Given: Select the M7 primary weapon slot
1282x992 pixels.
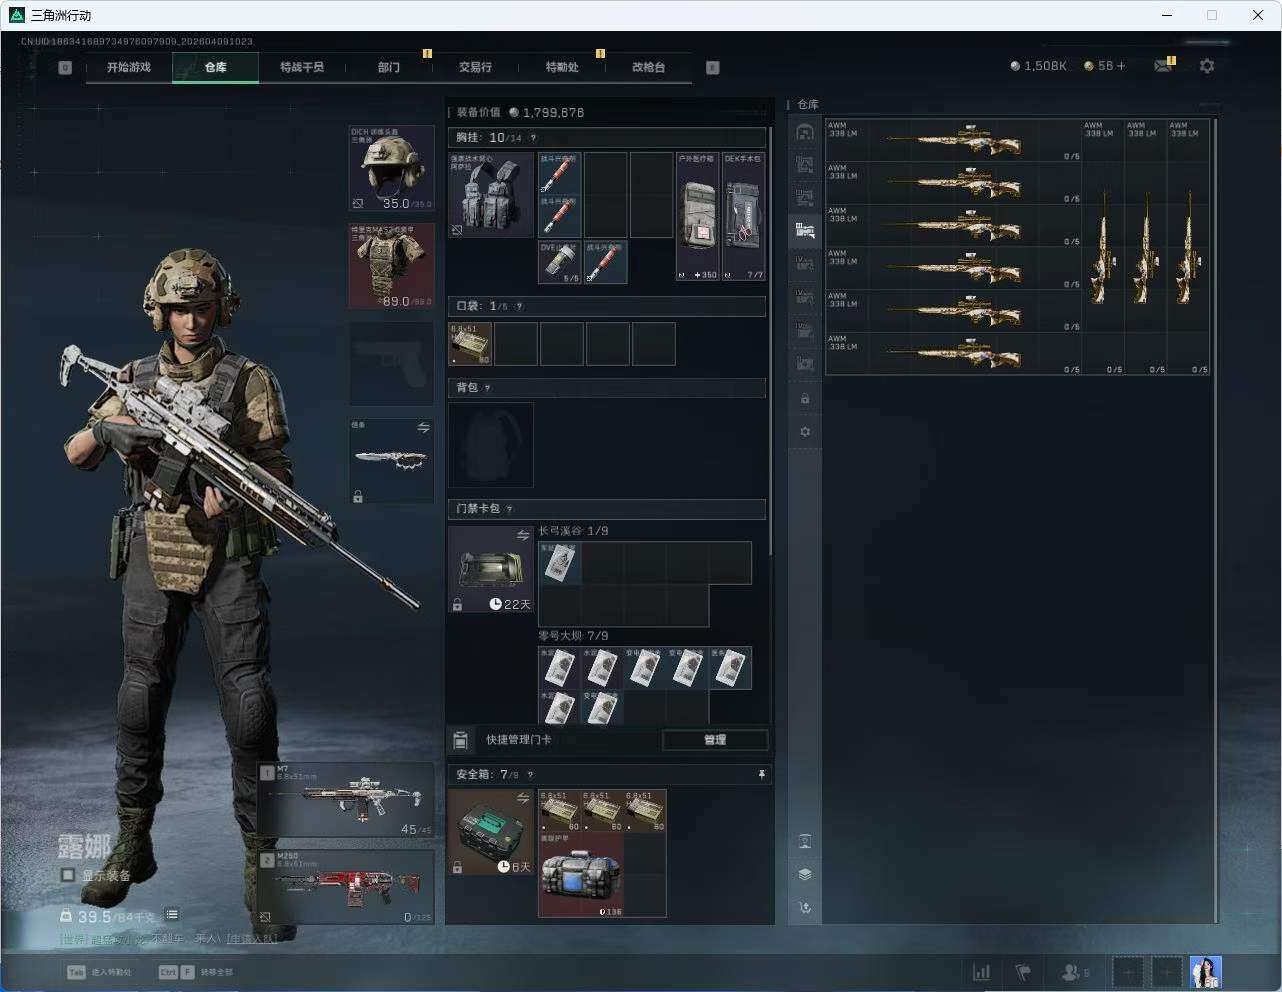Looking at the screenshot, I should 346,801.
